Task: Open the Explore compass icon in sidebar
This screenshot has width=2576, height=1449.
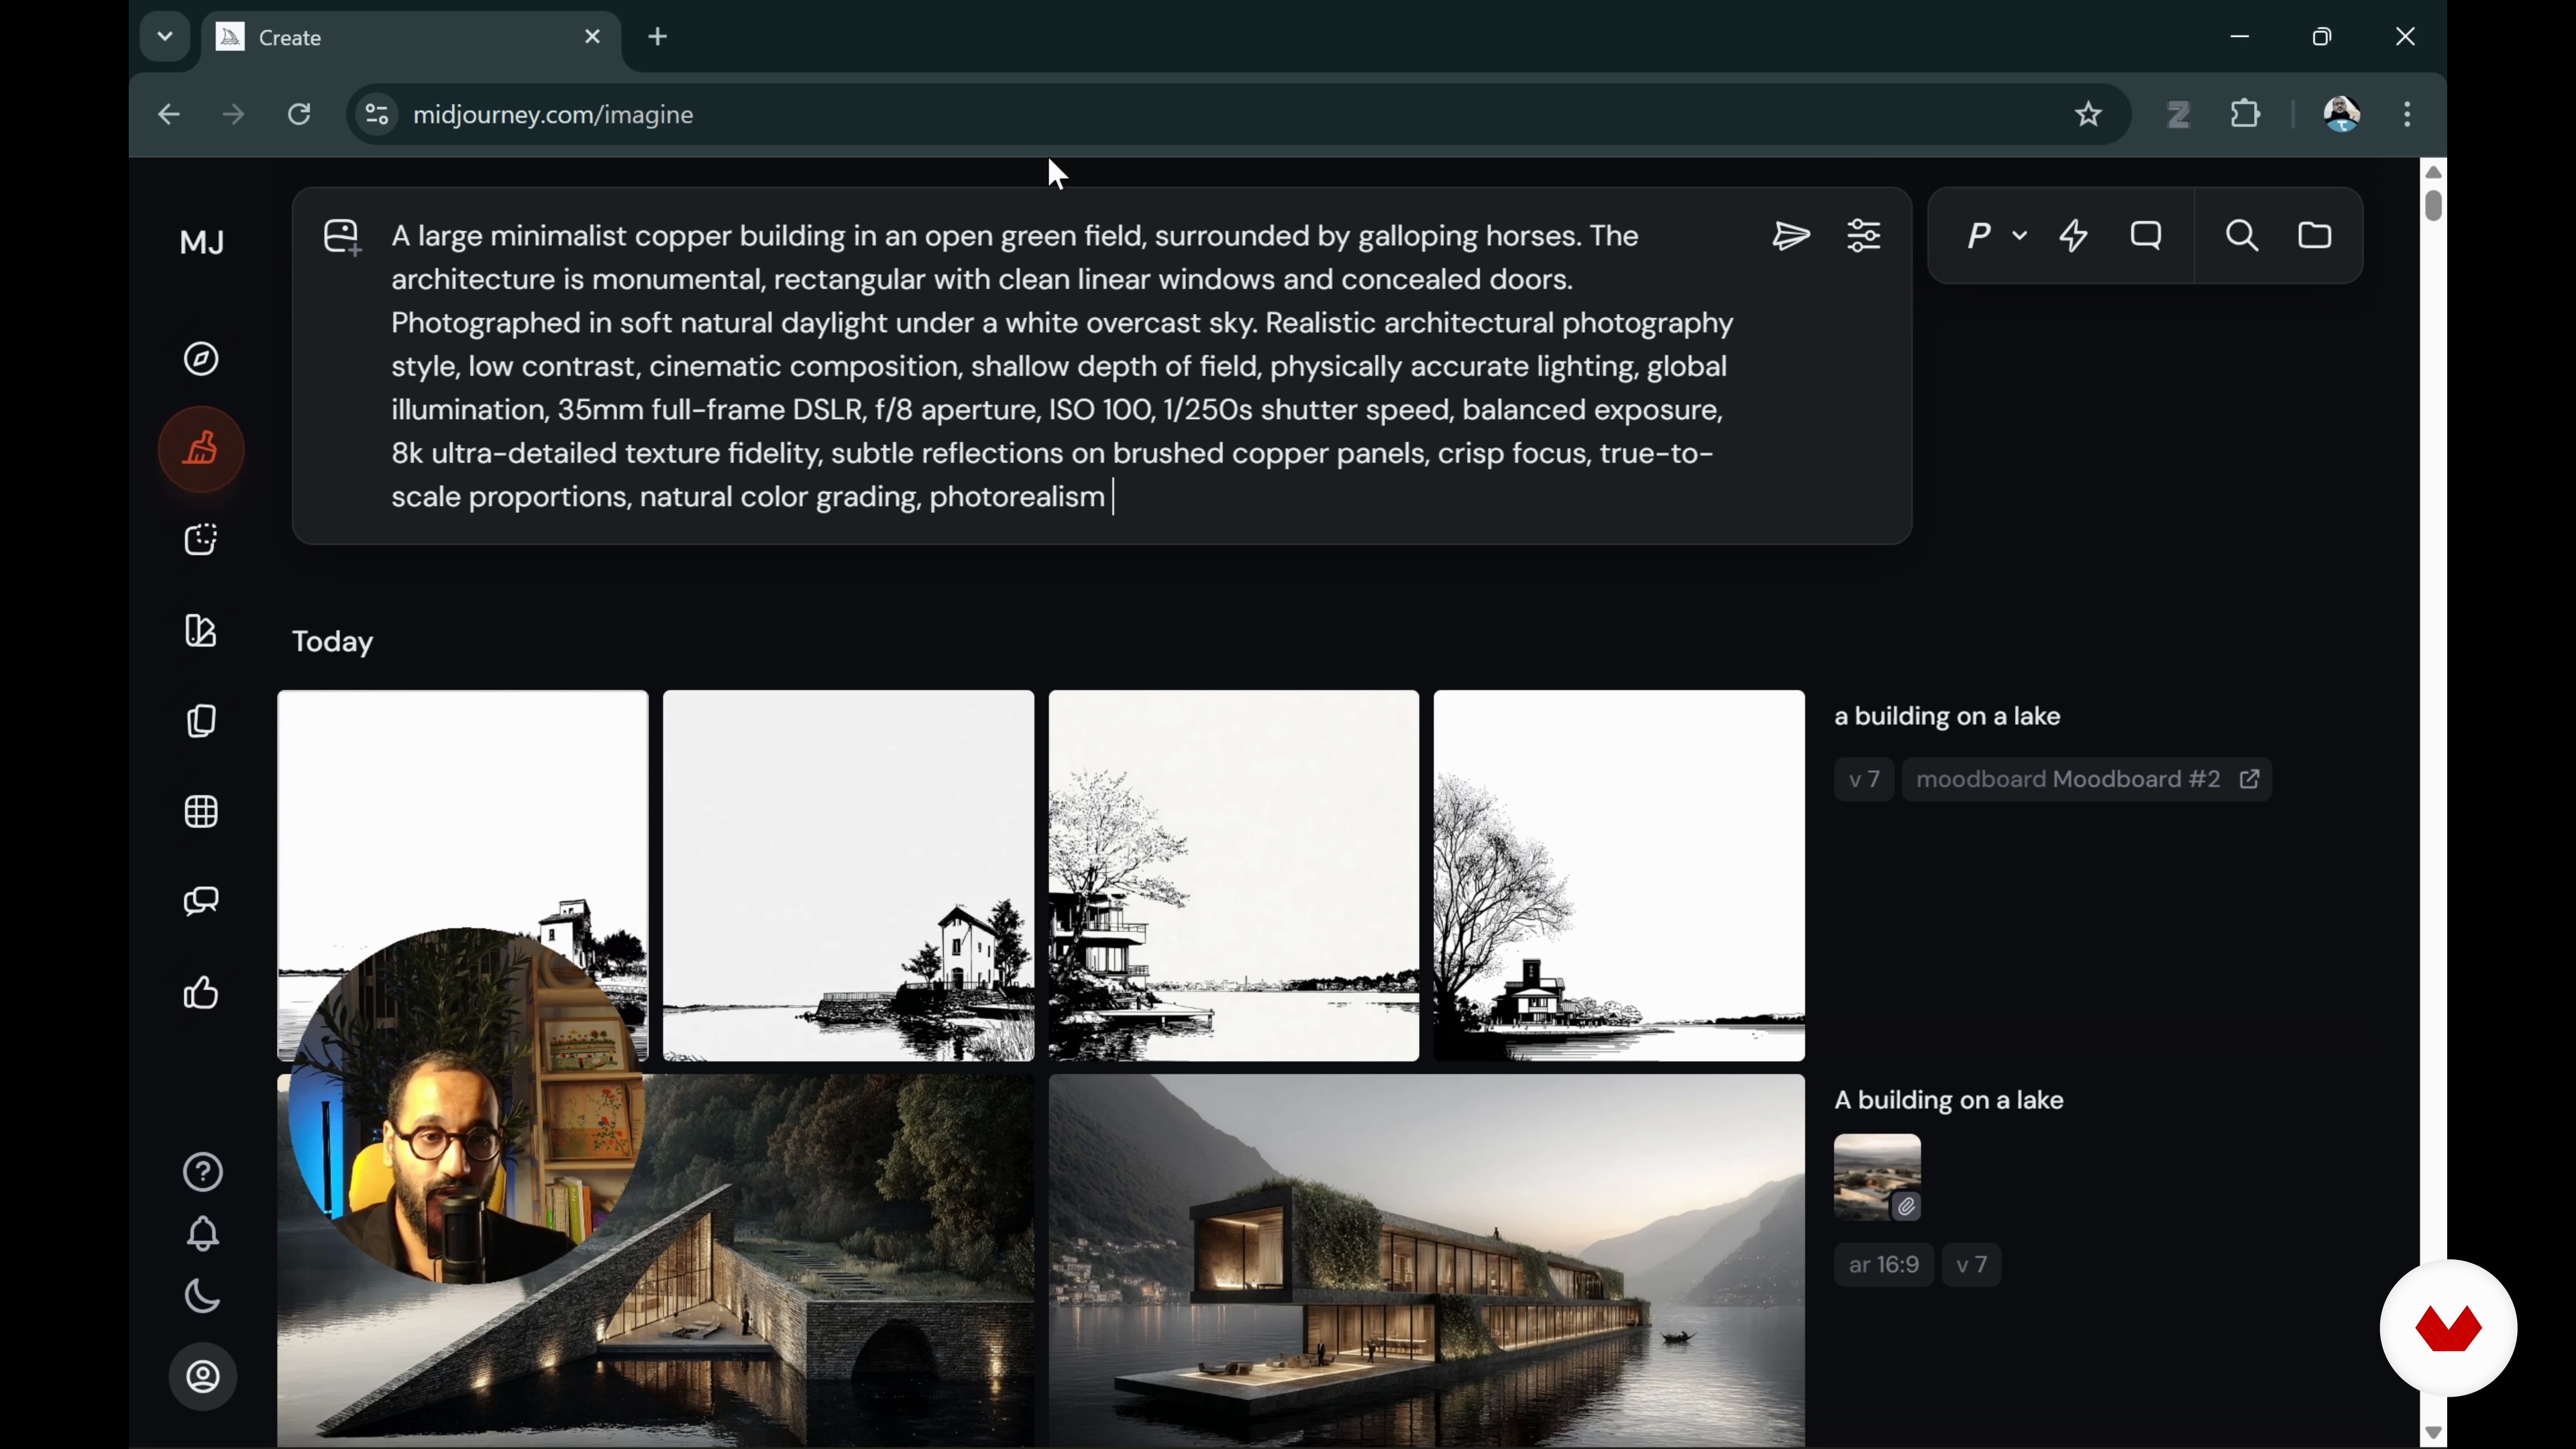Action: (x=202, y=359)
